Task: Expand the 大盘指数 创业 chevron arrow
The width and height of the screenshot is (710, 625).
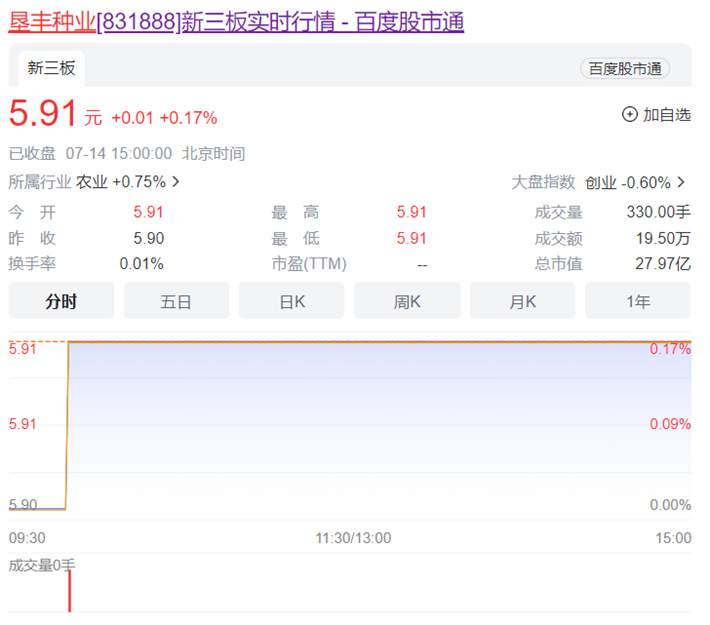Action: tap(681, 182)
